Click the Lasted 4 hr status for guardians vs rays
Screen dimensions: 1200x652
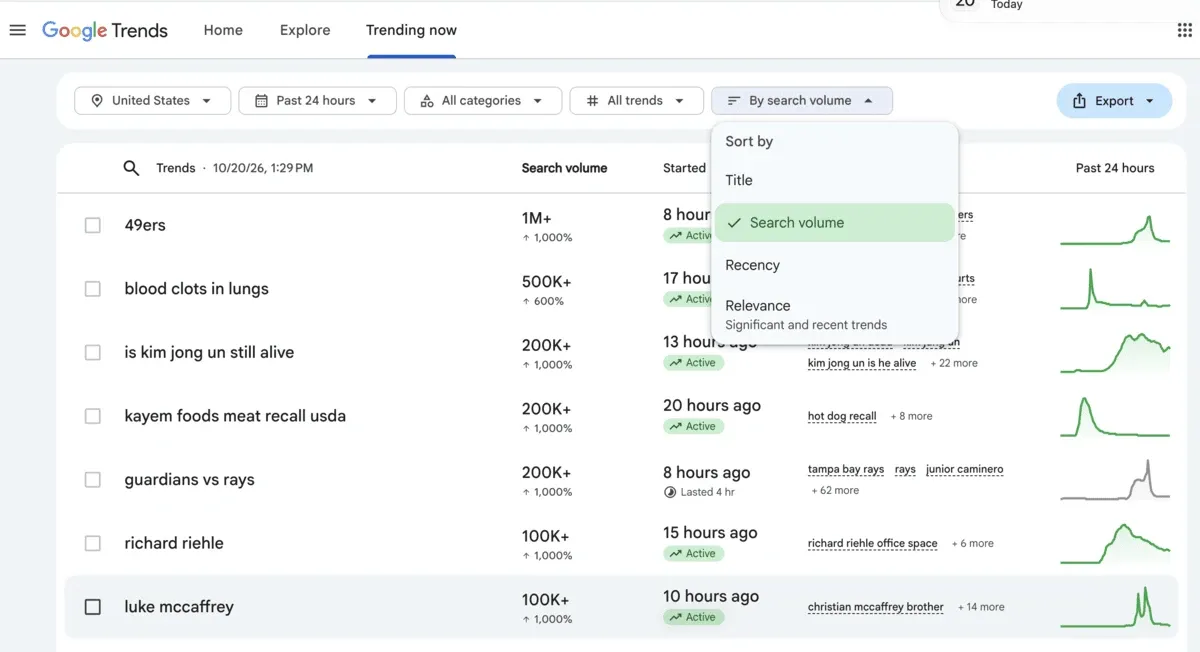click(699, 491)
